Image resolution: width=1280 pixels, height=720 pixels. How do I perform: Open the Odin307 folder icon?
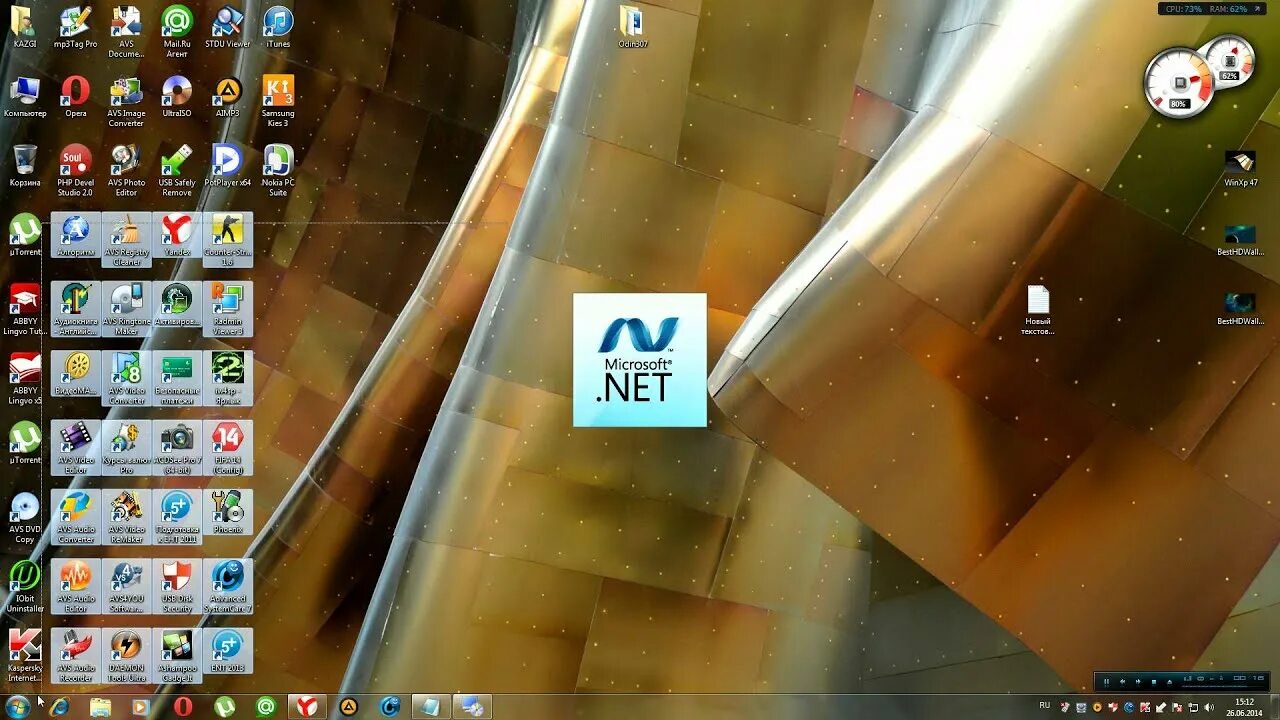click(632, 27)
